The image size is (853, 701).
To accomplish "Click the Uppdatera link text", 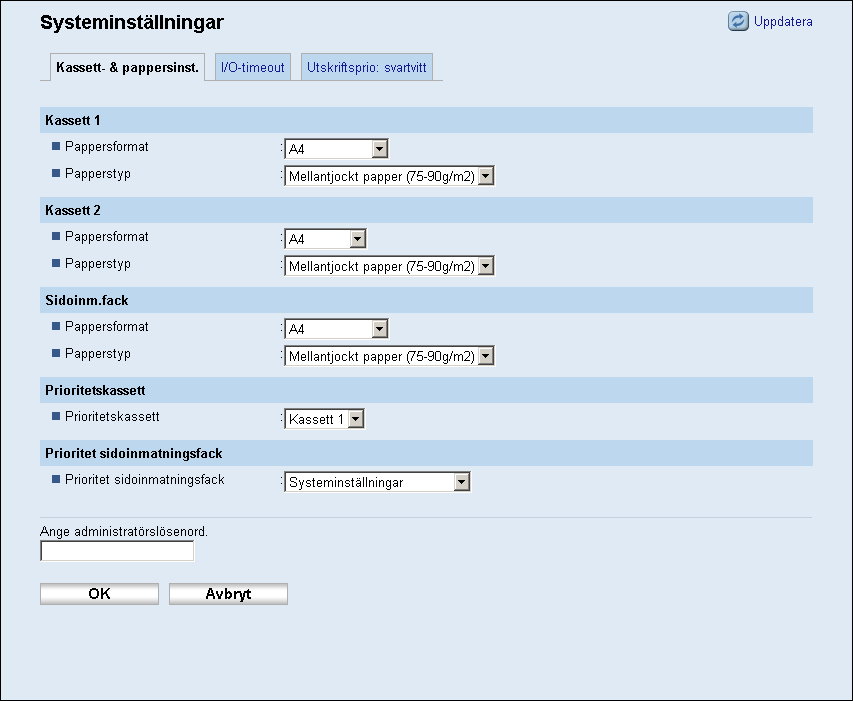I will 783,22.
